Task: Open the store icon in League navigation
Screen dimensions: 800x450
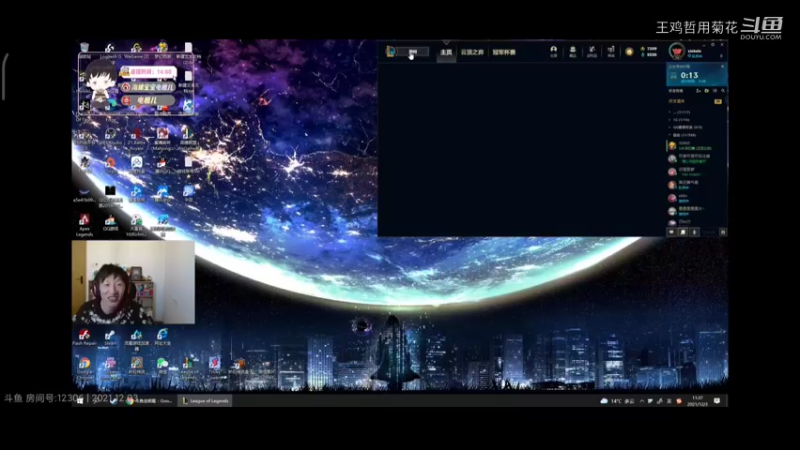Action: pyautogui.click(x=611, y=51)
